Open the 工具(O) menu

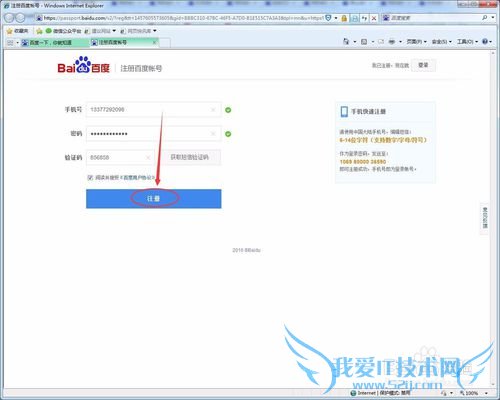[467, 42]
